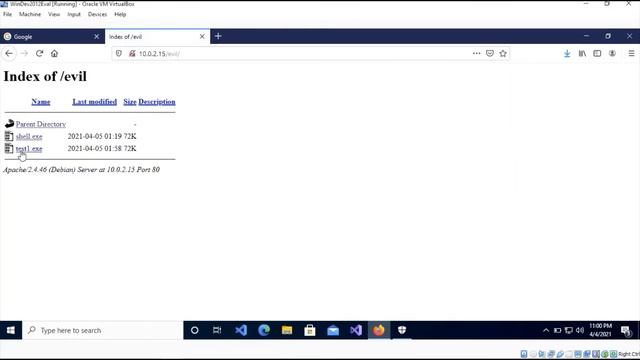Open the Windows Start menu

click(11, 330)
